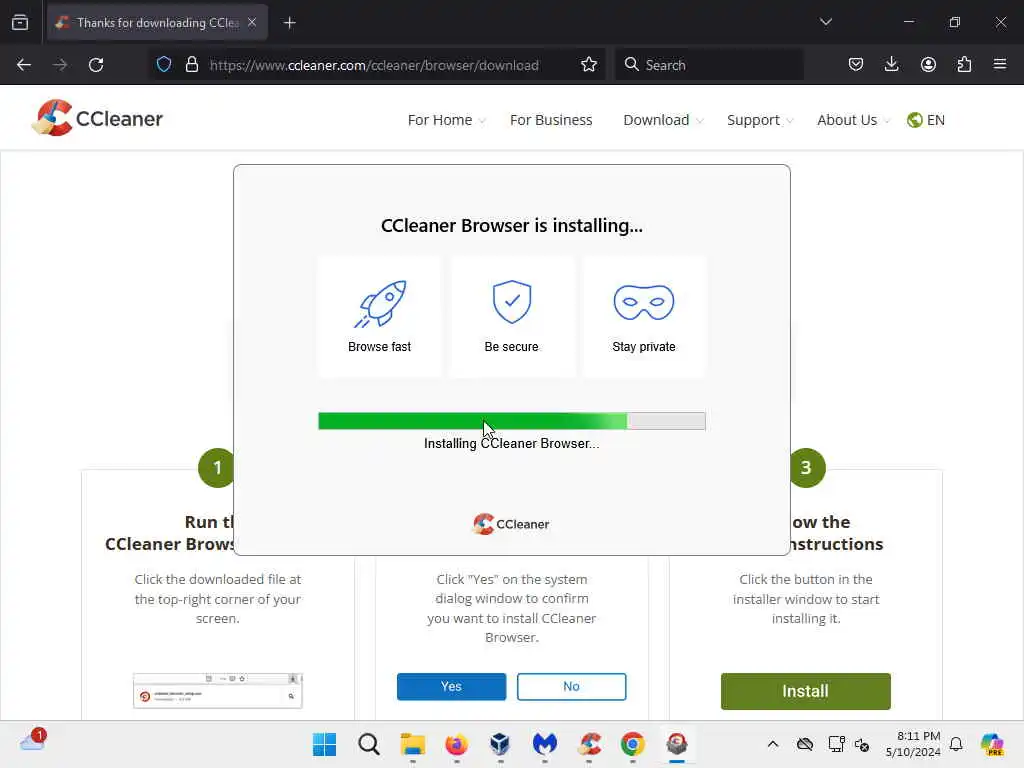Click the Stay private mask icon
1024x768 pixels.
point(644,302)
